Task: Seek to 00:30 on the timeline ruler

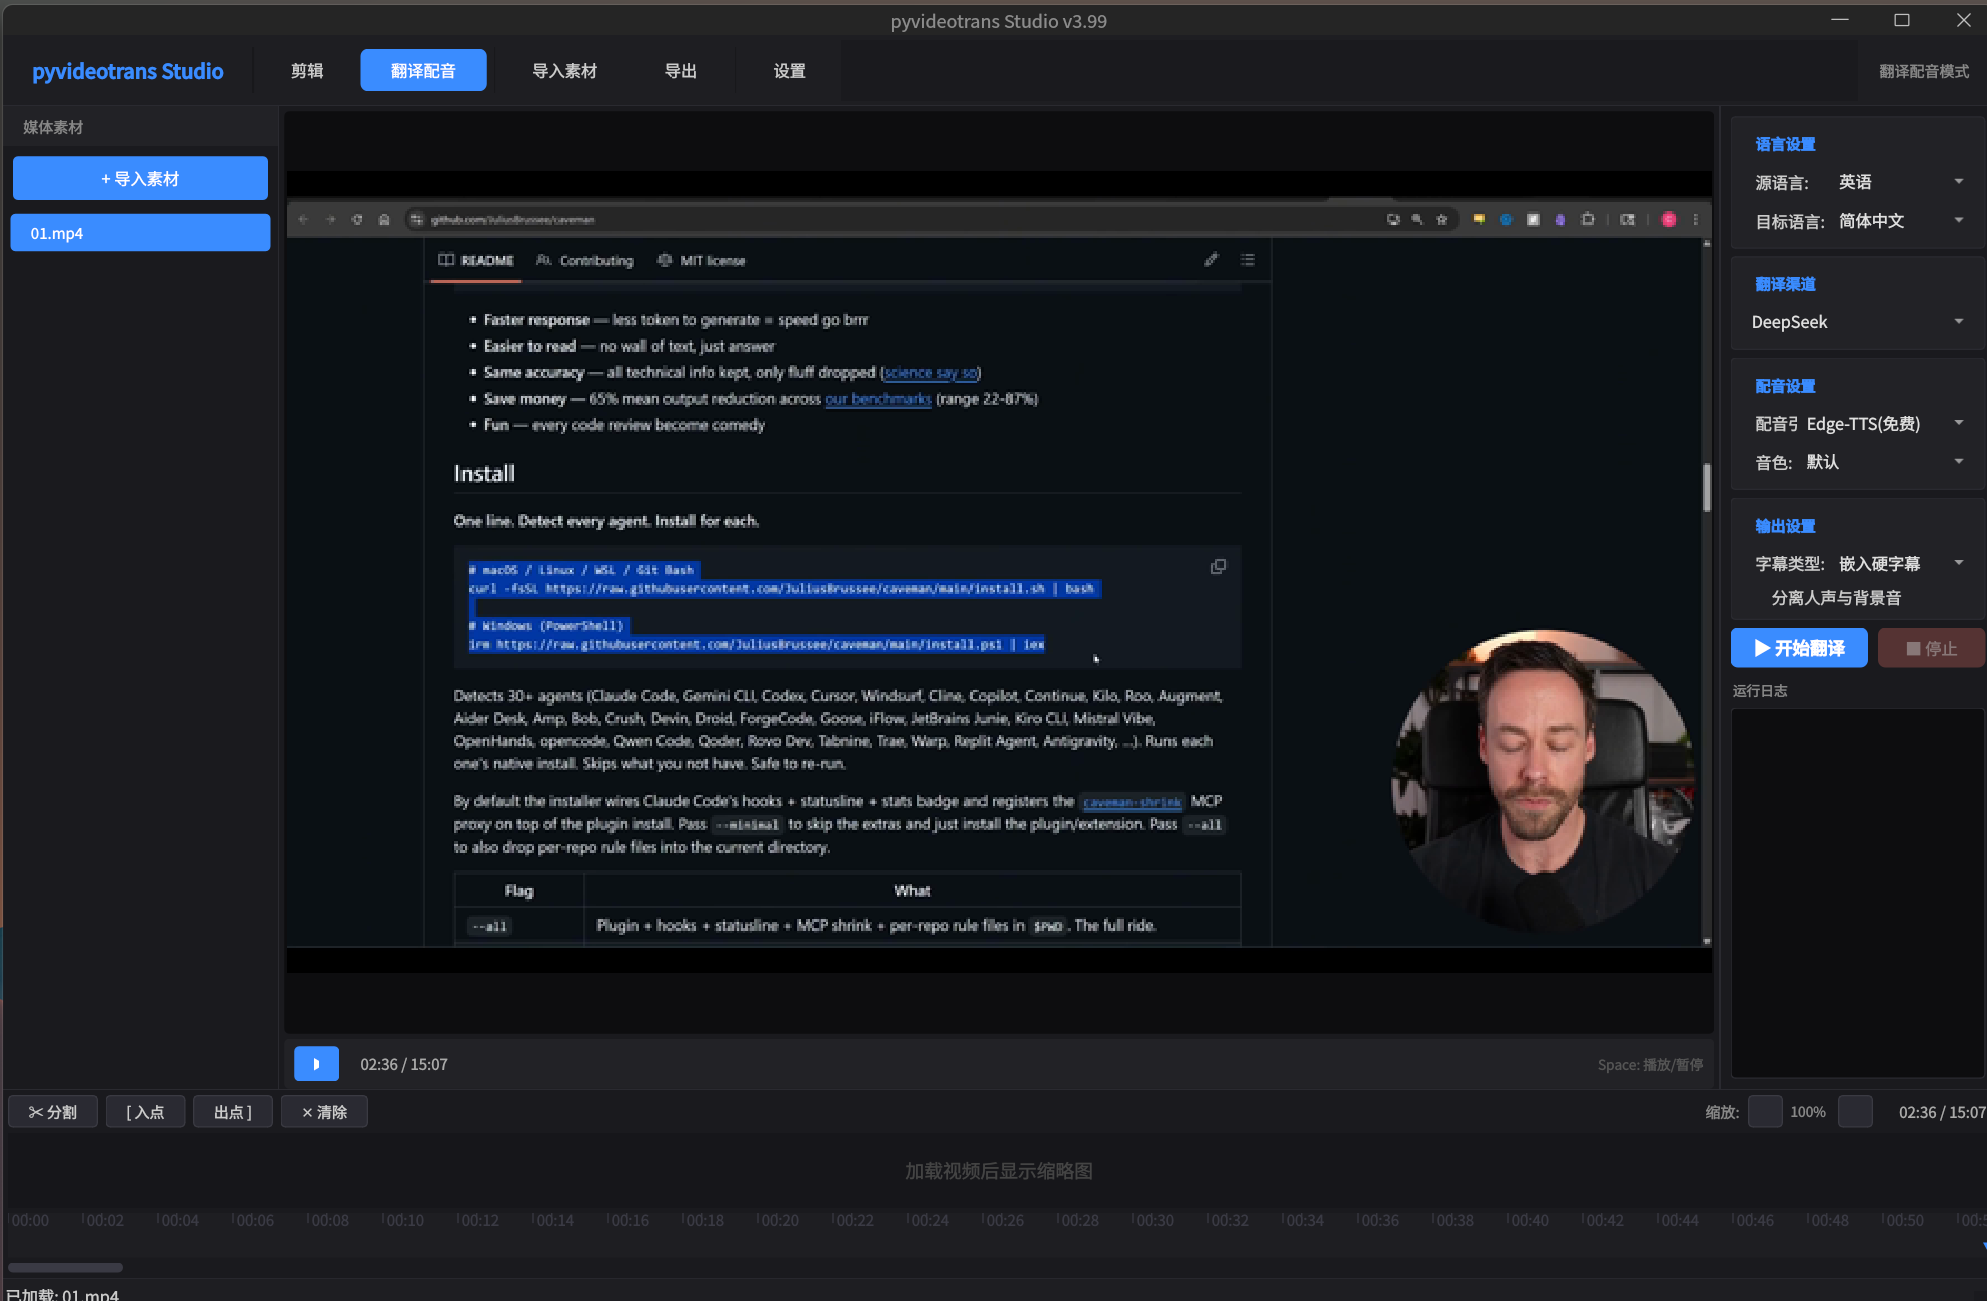Action: coord(1153,1220)
